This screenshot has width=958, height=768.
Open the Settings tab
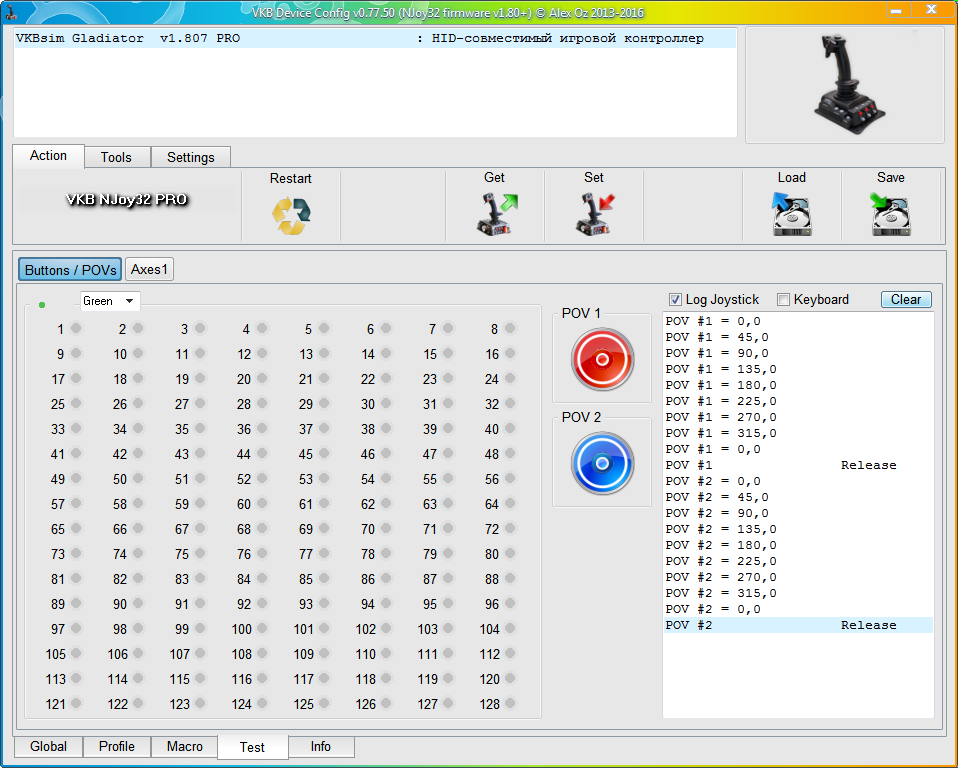pyautogui.click(x=191, y=158)
